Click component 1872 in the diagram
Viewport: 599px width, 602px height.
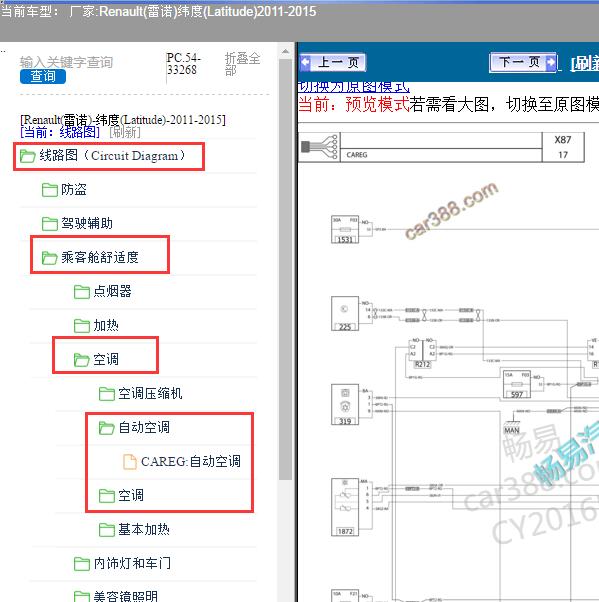pos(345,507)
